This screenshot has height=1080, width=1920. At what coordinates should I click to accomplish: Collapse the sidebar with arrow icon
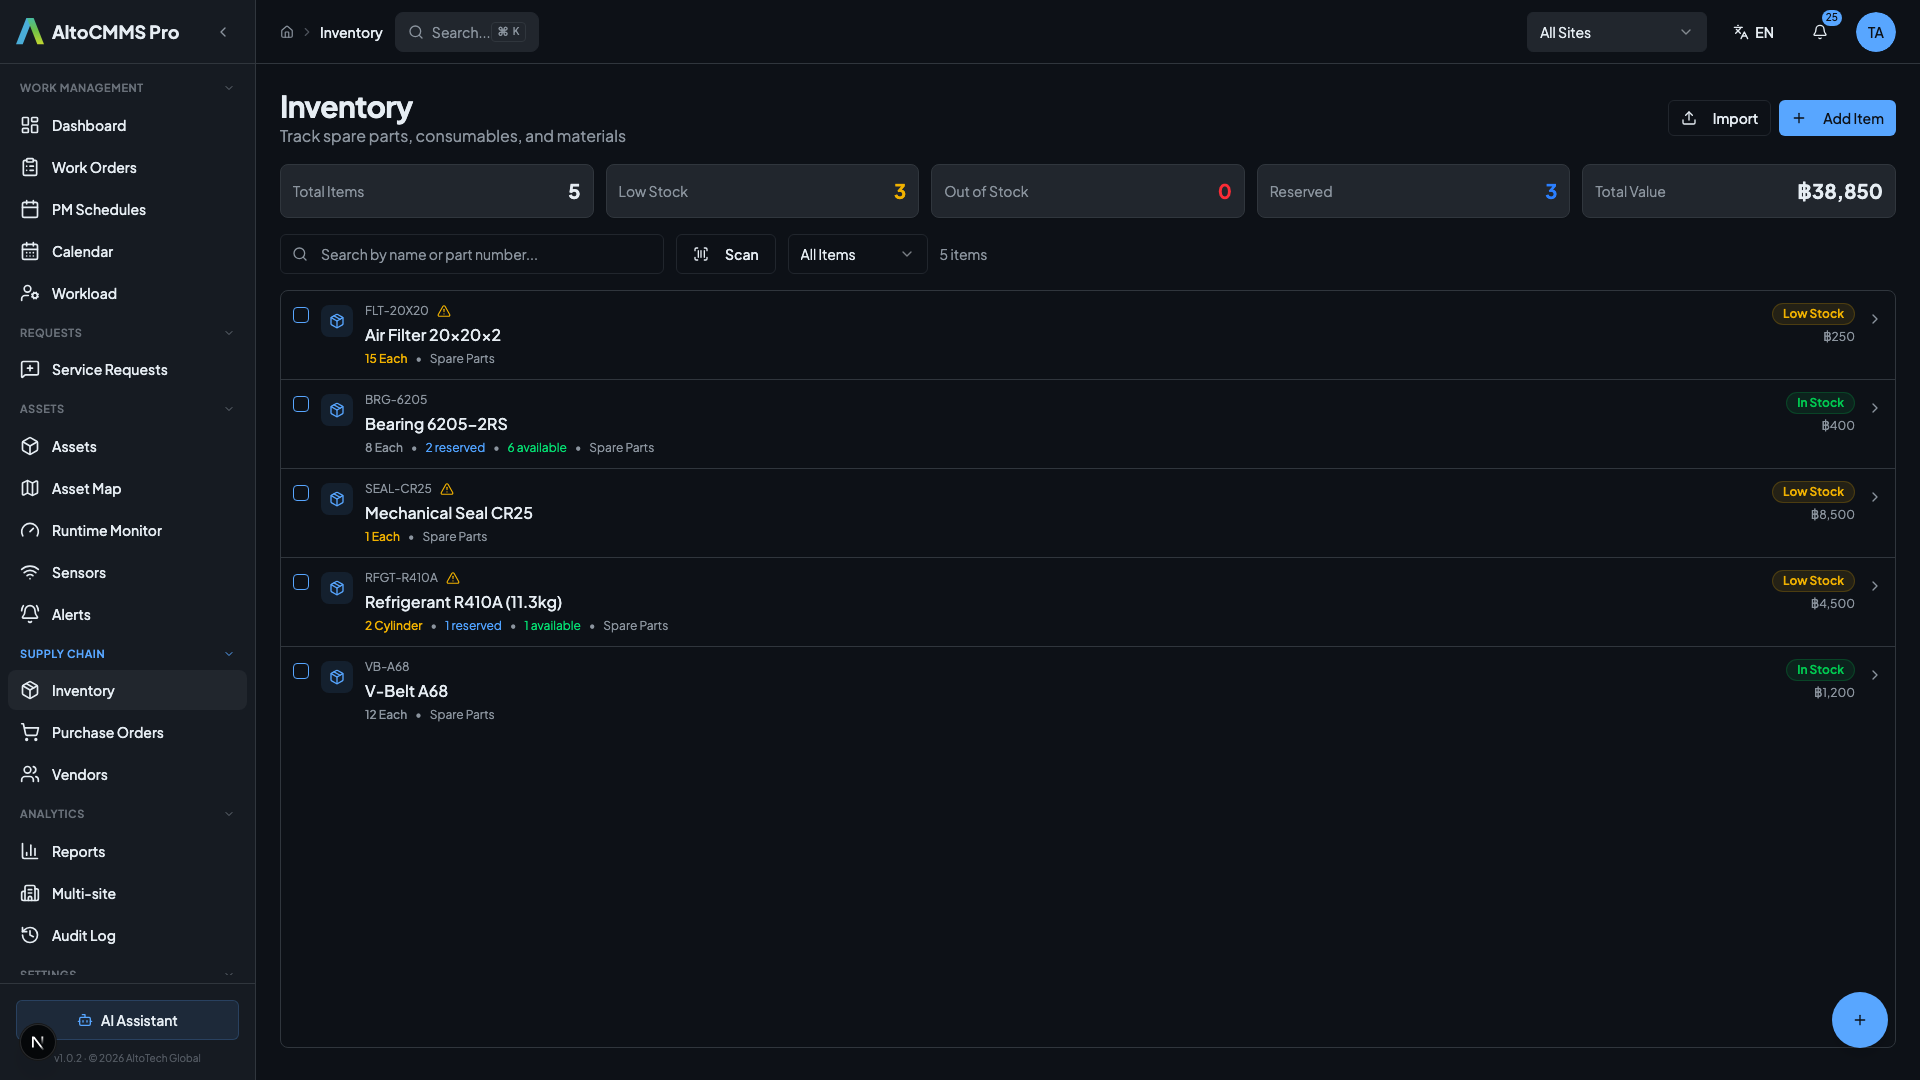(223, 32)
